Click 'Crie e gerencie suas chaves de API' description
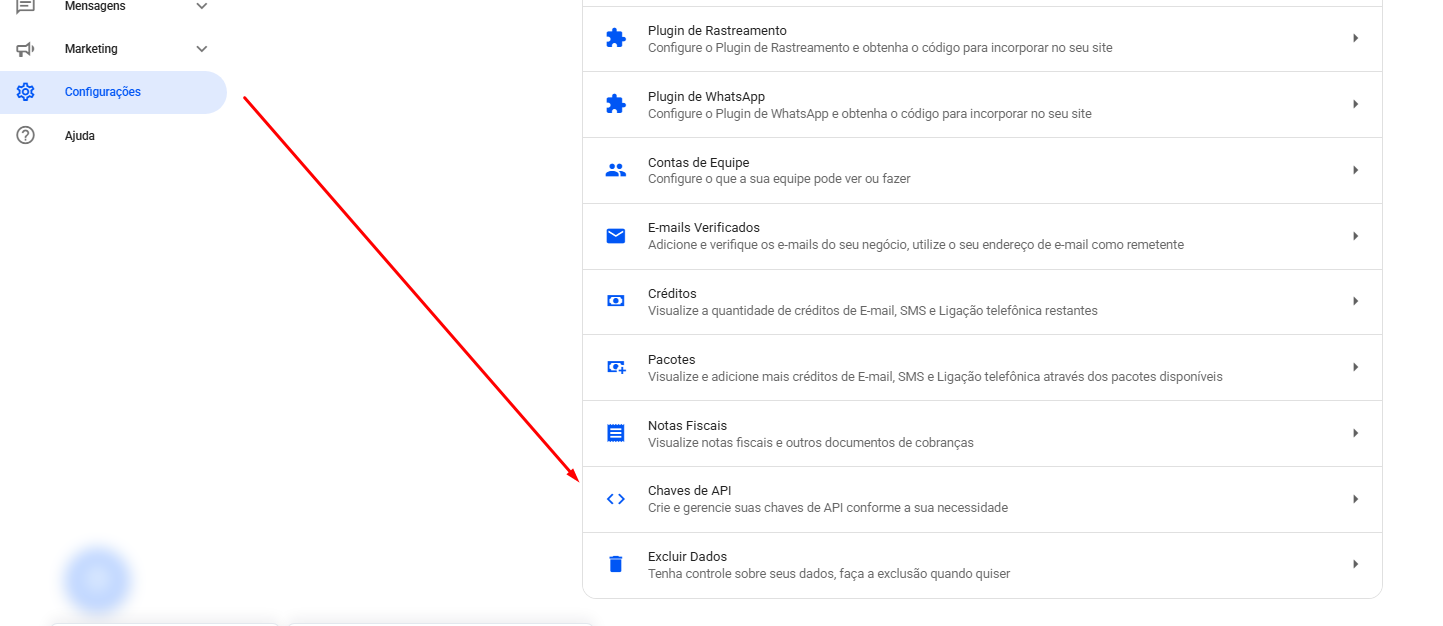 (x=828, y=508)
